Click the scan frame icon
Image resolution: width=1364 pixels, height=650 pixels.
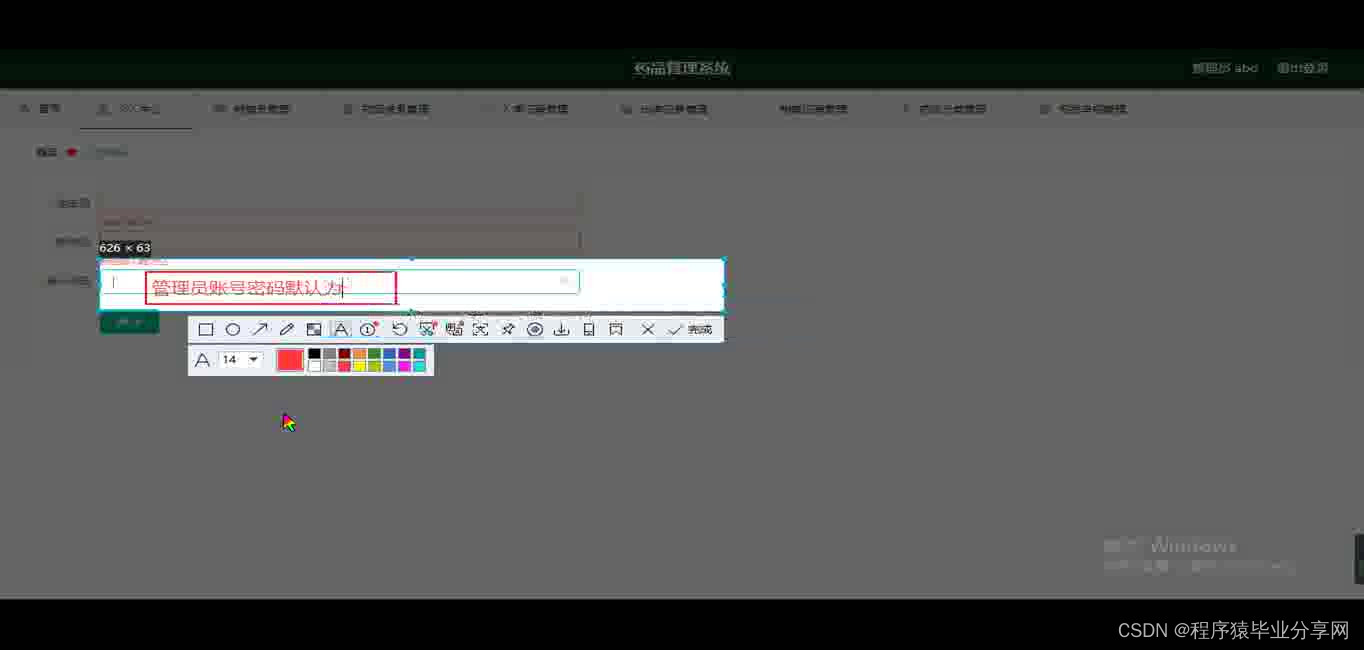(x=481, y=330)
